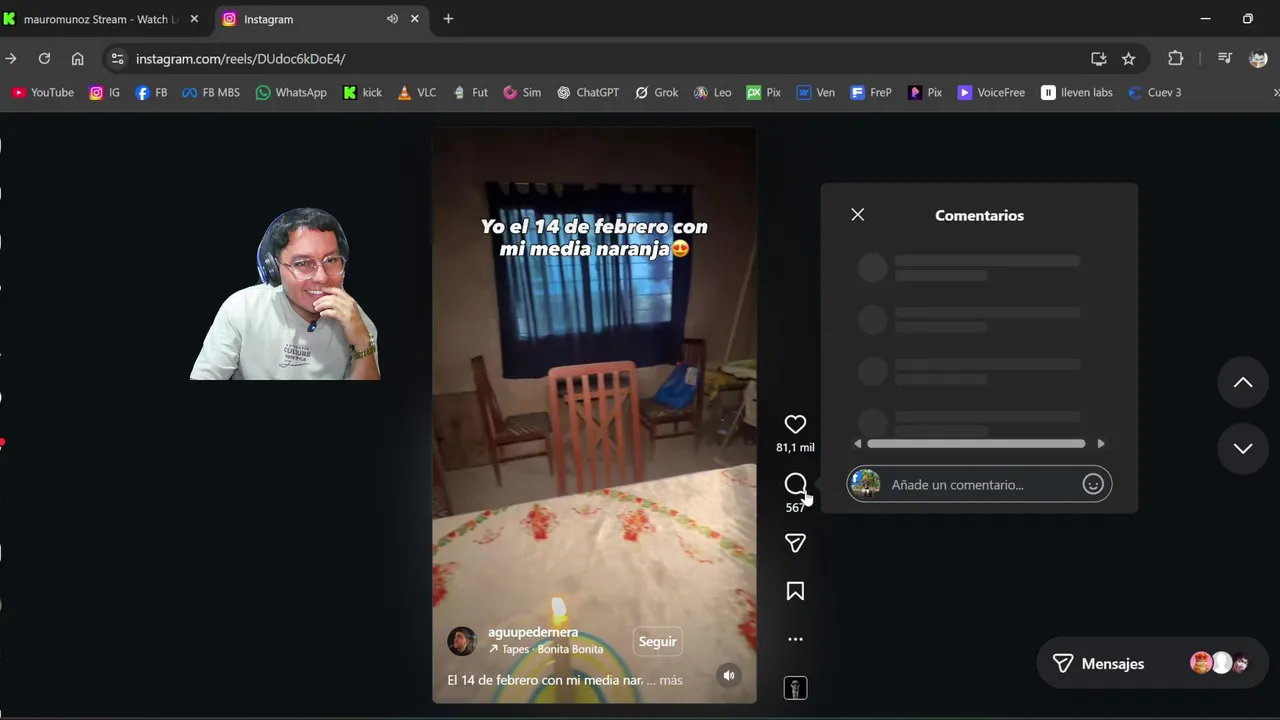This screenshot has height=720, width=1280.
Task: Open WhatsApp bookmark
Action: pos(291,92)
